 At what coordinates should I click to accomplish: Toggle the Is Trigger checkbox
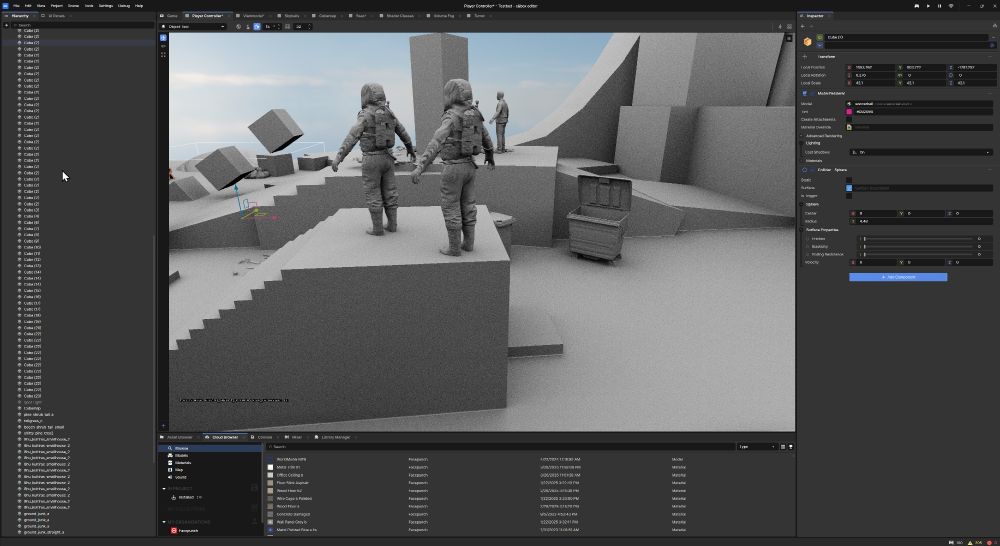849,196
